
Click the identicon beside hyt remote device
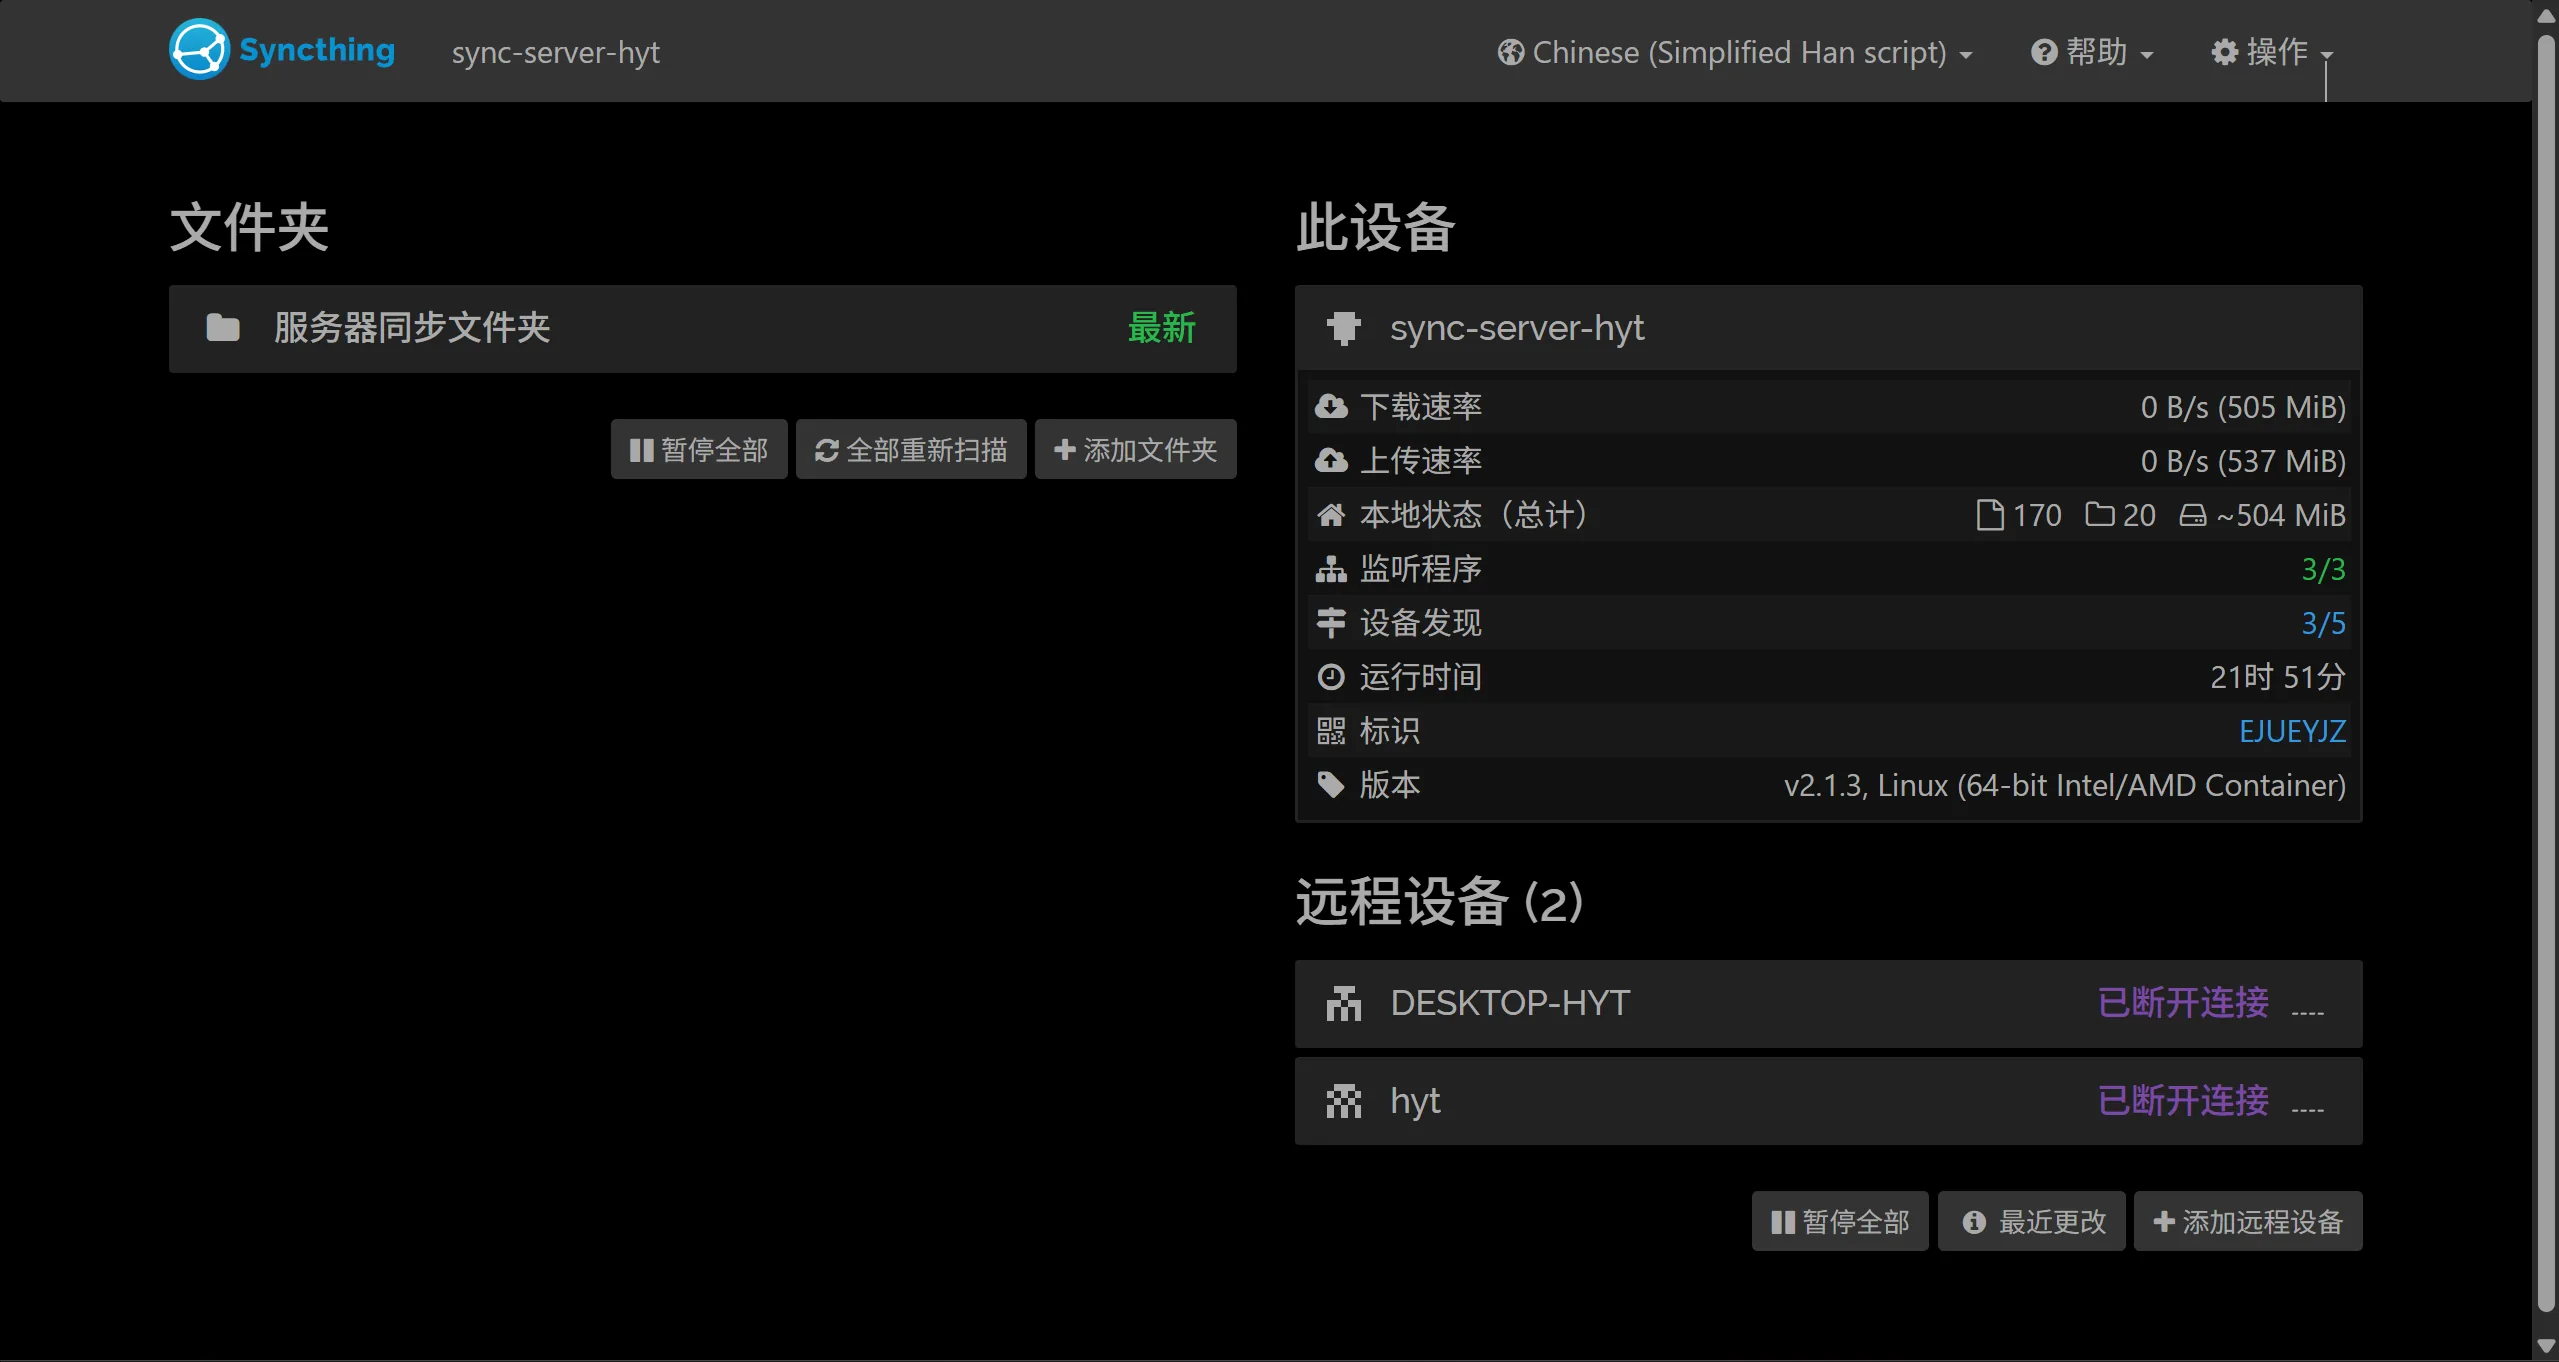pyautogui.click(x=1344, y=1101)
